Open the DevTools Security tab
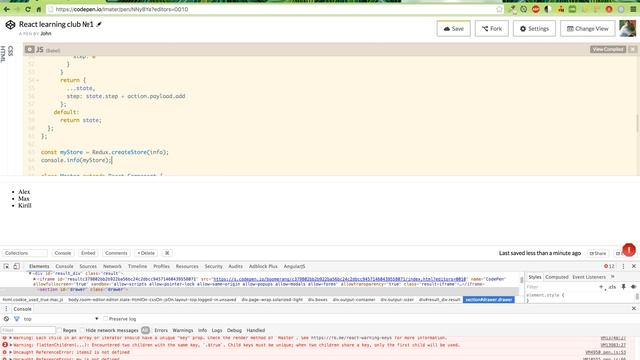Image resolution: width=640 pixels, height=360 pixels. pos(213,266)
